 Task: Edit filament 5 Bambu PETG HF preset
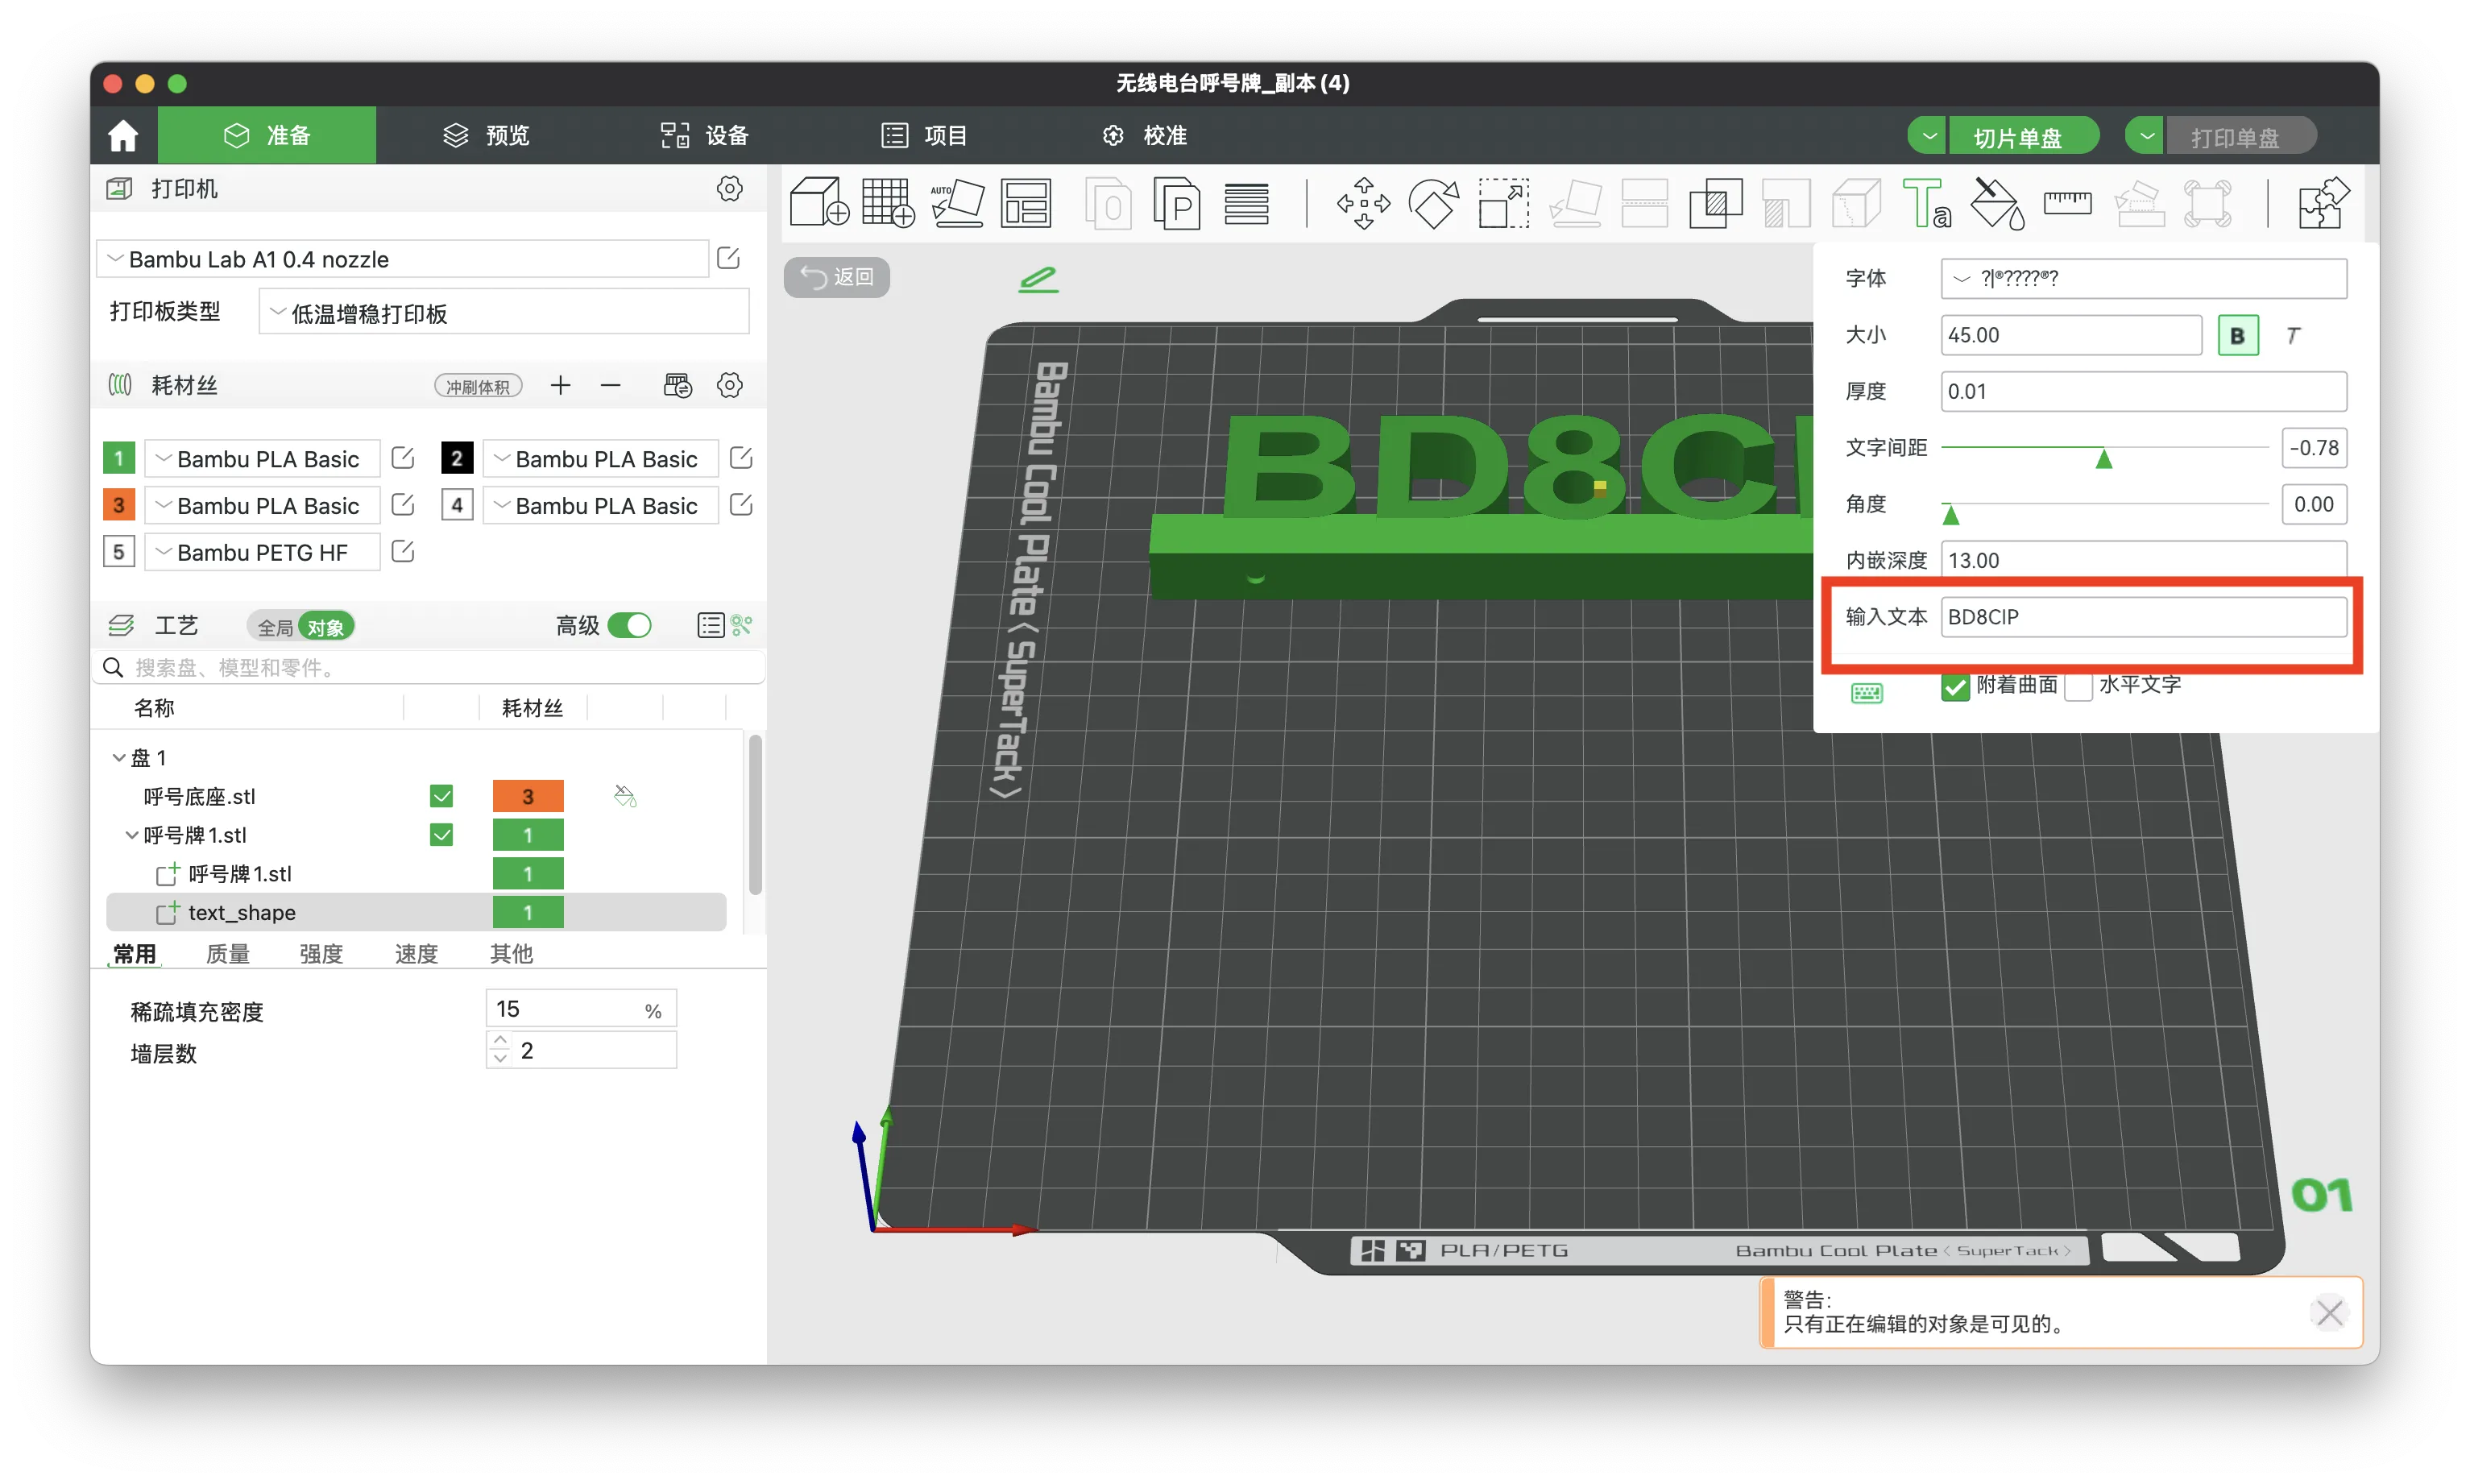point(403,551)
